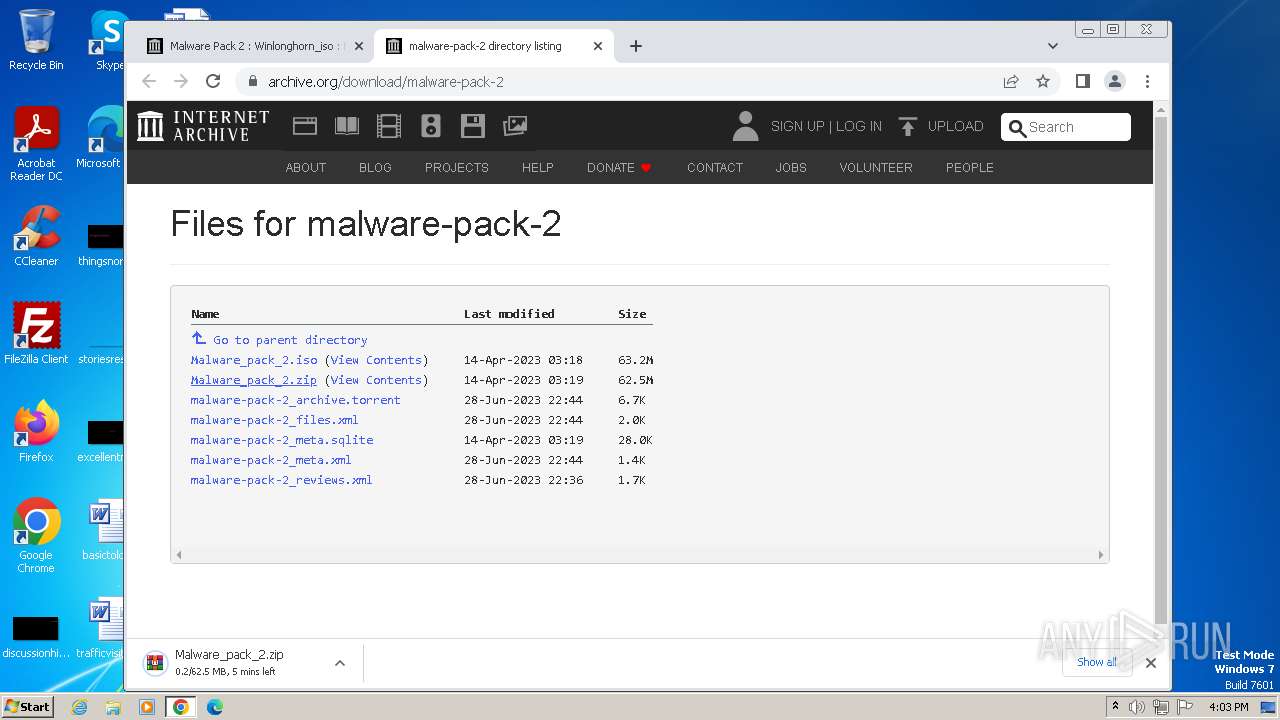
Task: Open Recycle Bin on desktop
Action: point(36,40)
